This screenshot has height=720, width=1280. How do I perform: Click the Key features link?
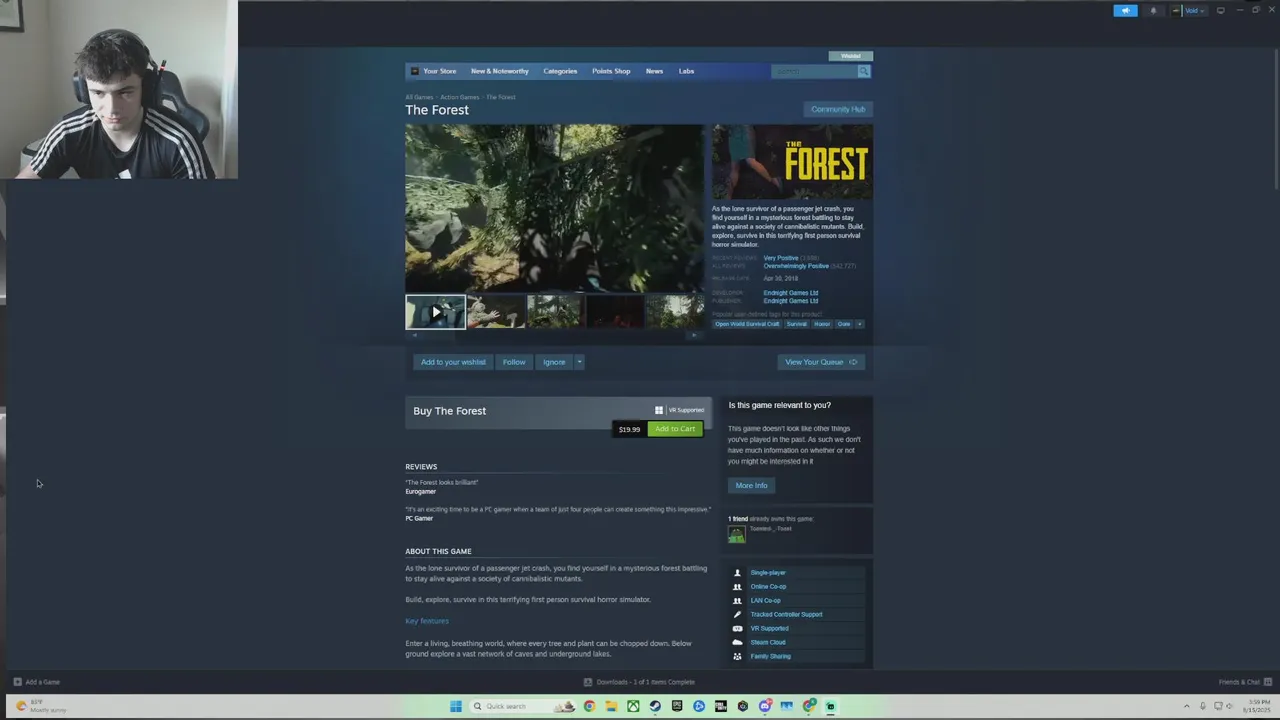[427, 621]
